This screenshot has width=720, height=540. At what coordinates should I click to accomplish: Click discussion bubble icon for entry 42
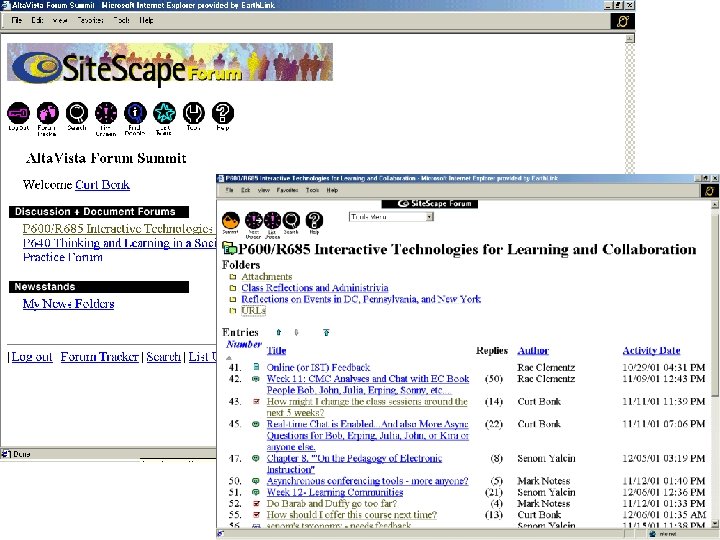[256, 379]
